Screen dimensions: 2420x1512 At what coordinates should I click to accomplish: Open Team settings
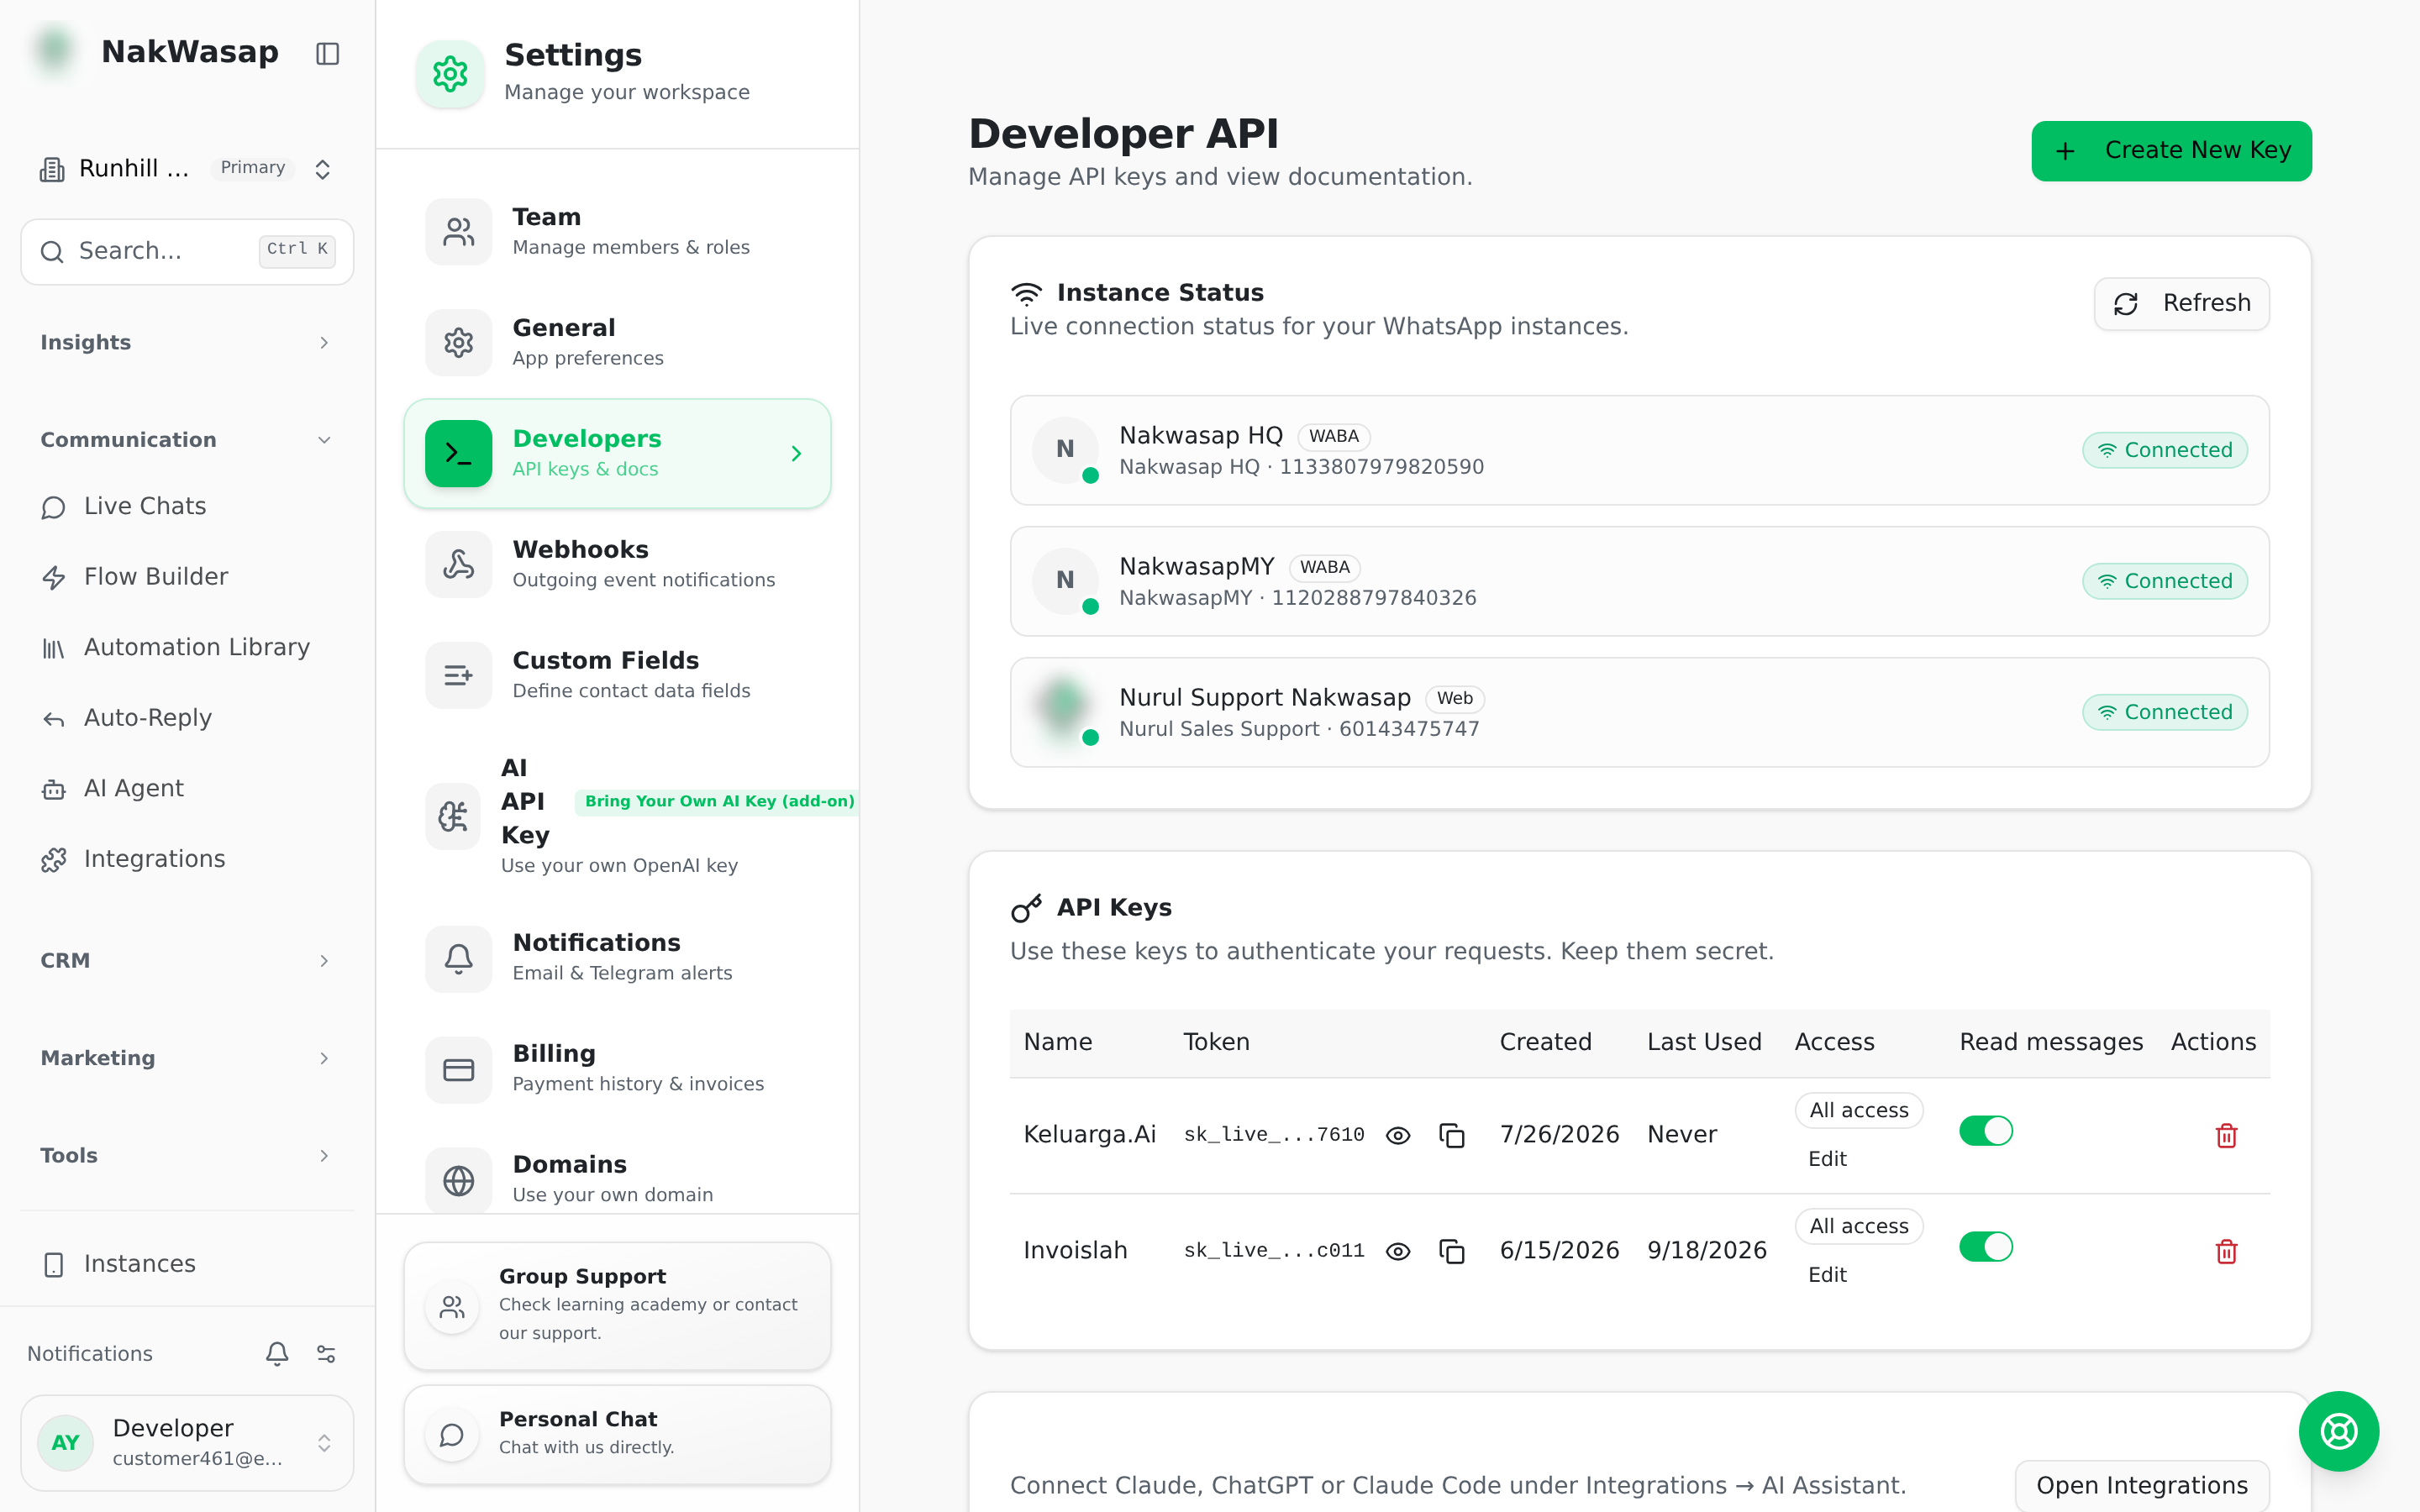click(x=617, y=232)
